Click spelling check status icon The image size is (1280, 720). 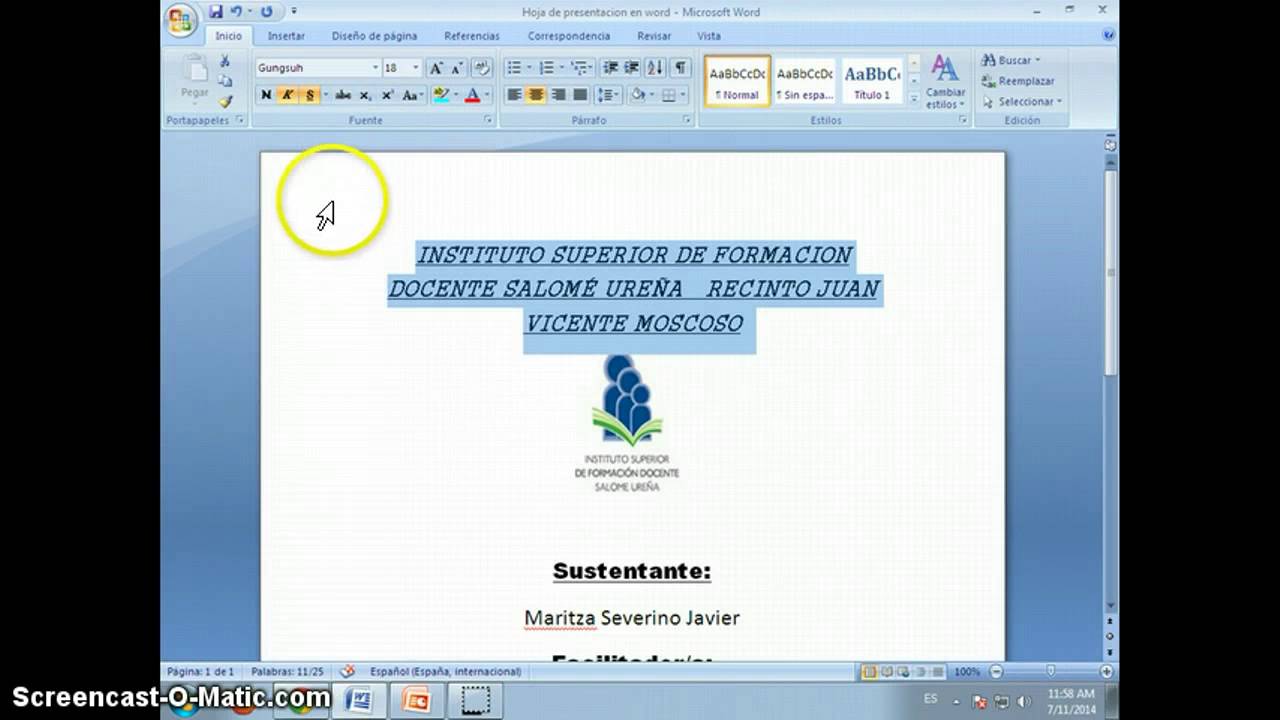click(348, 672)
